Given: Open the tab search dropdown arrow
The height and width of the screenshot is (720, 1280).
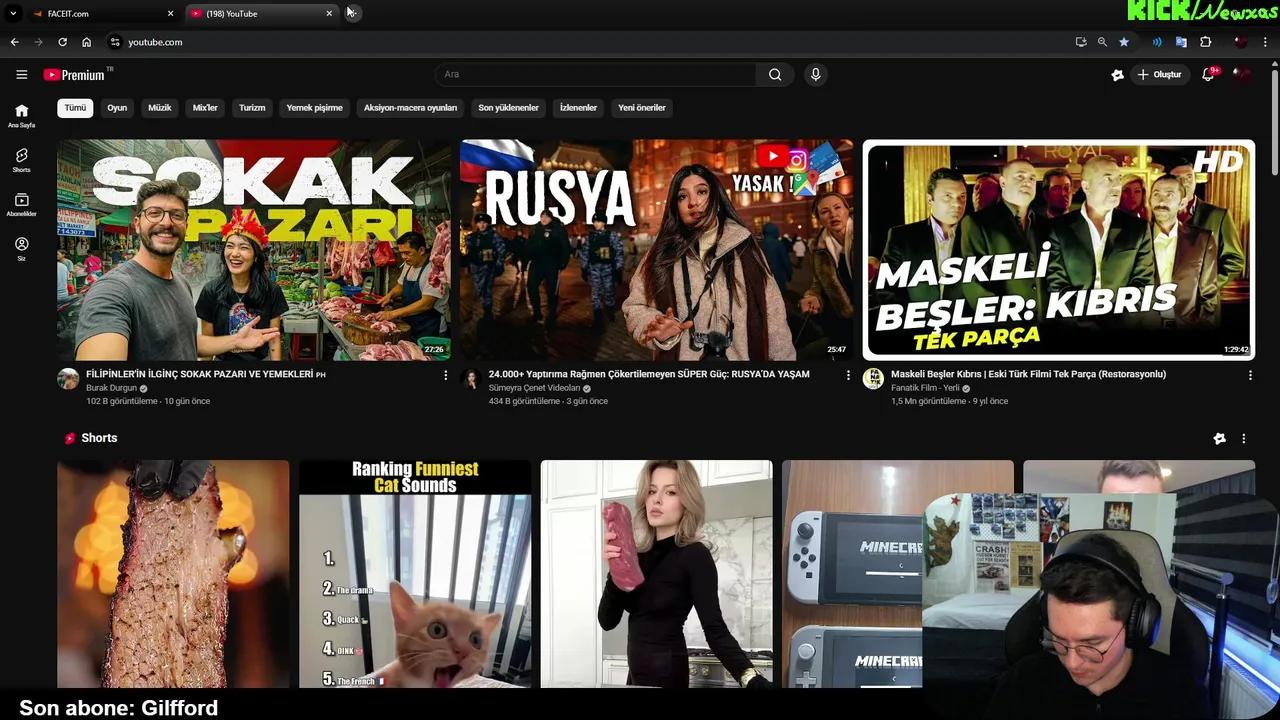Looking at the screenshot, I should [x=13, y=13].
